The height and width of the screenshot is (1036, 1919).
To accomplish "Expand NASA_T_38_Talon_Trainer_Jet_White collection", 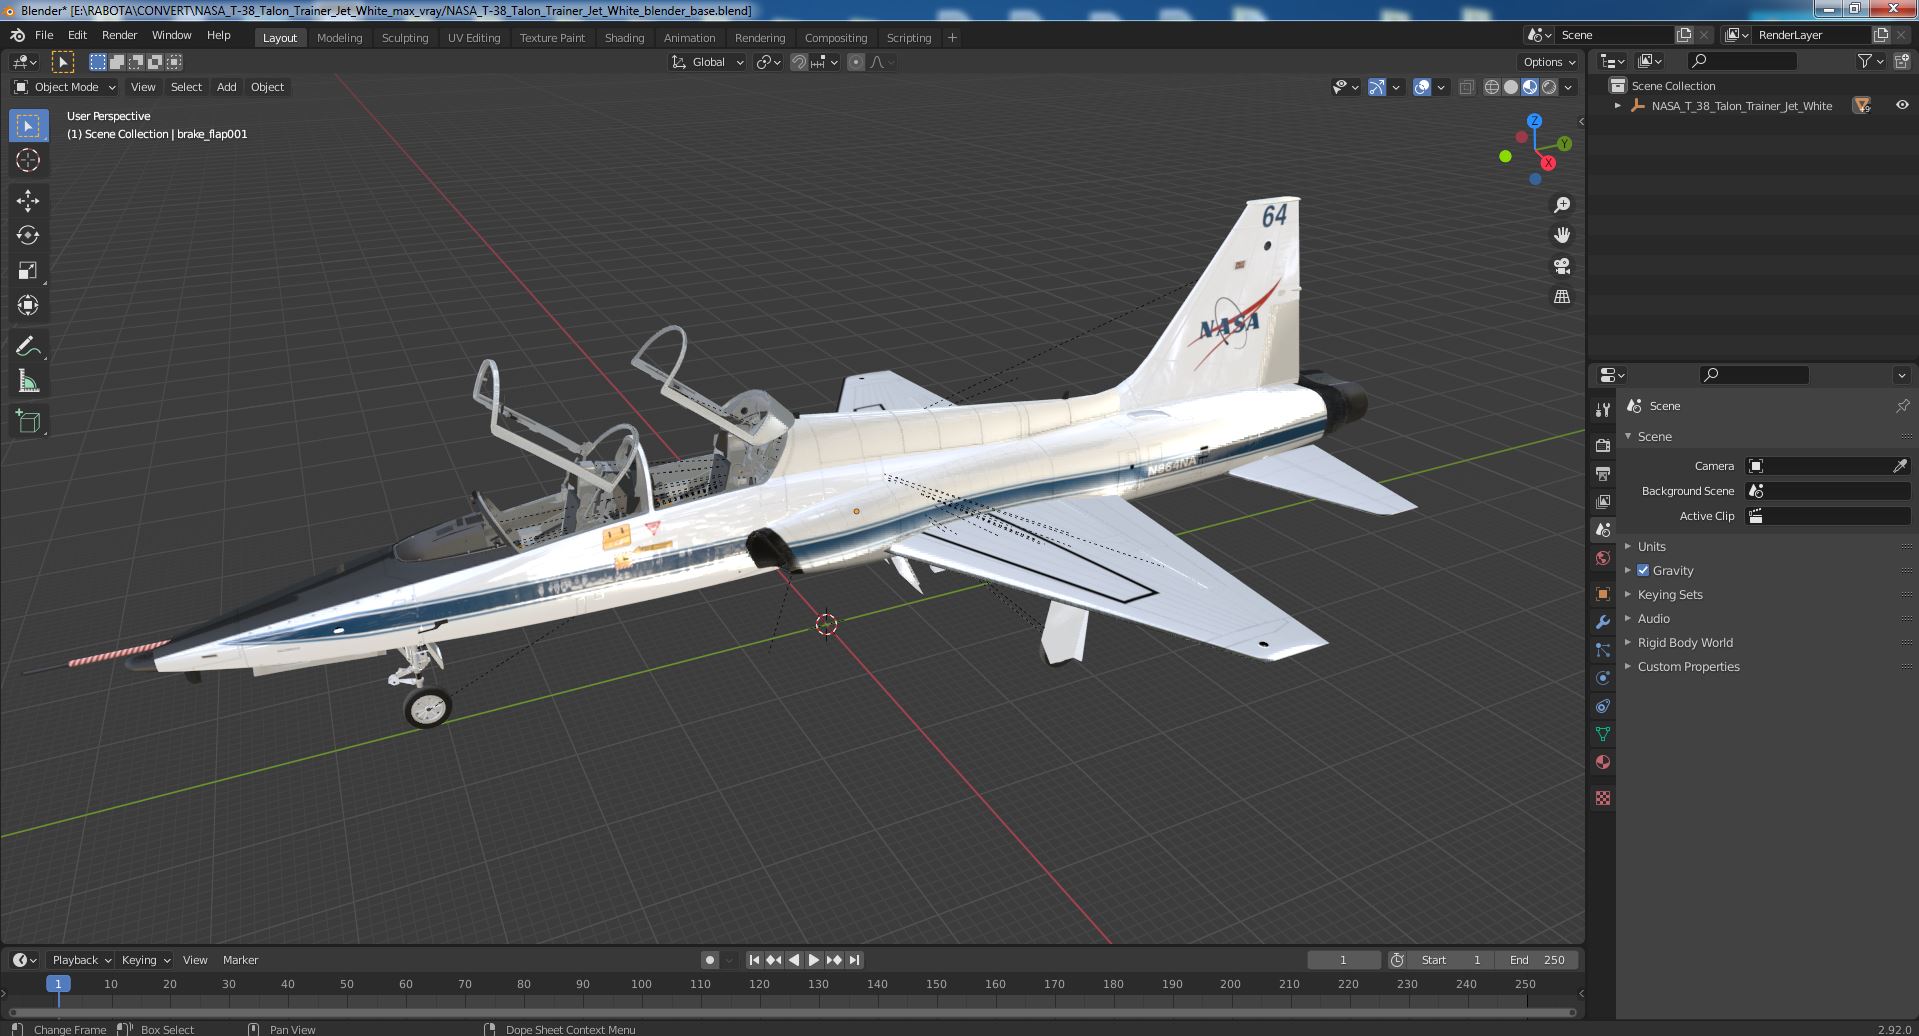I will pos(1618,105).
